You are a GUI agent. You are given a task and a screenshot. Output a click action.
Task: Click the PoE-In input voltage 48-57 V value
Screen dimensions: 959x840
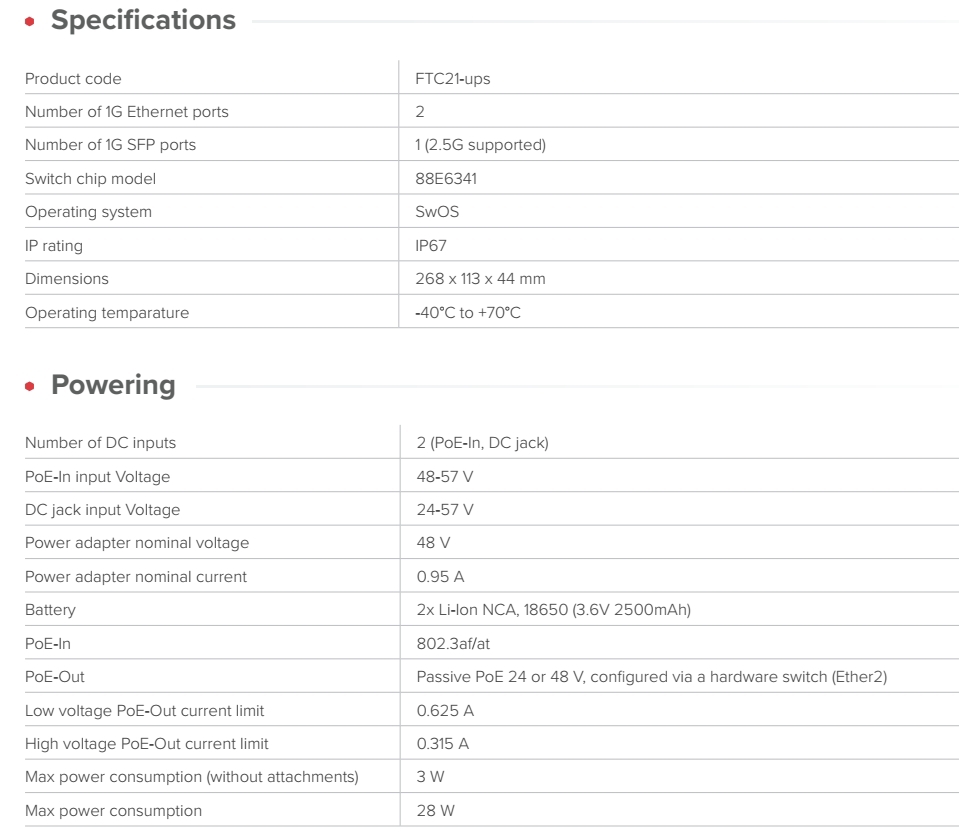[445, 477]
